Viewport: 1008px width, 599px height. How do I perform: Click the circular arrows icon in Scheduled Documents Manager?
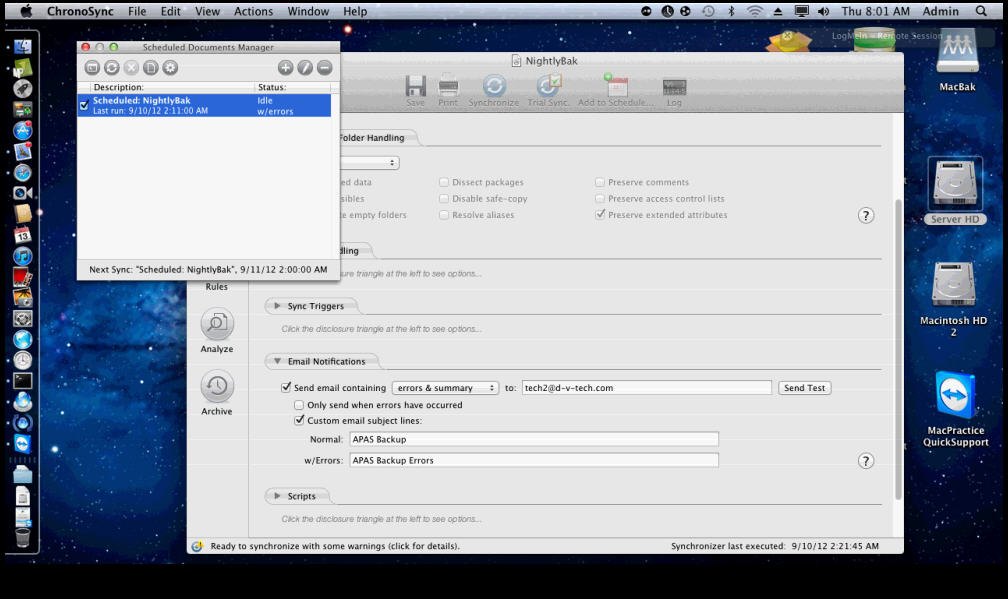[112, 67]
